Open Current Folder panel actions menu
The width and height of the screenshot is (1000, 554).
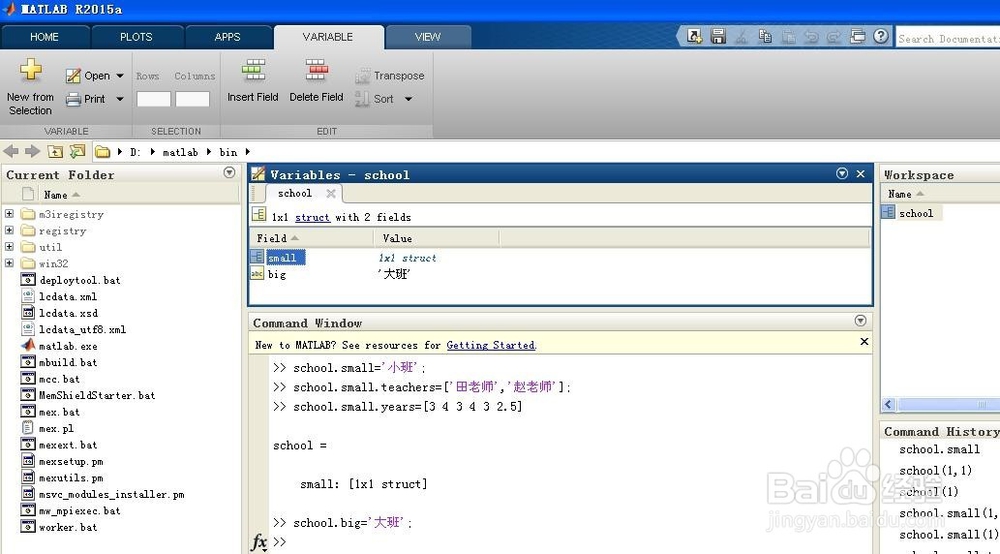[x=230, y=173]
